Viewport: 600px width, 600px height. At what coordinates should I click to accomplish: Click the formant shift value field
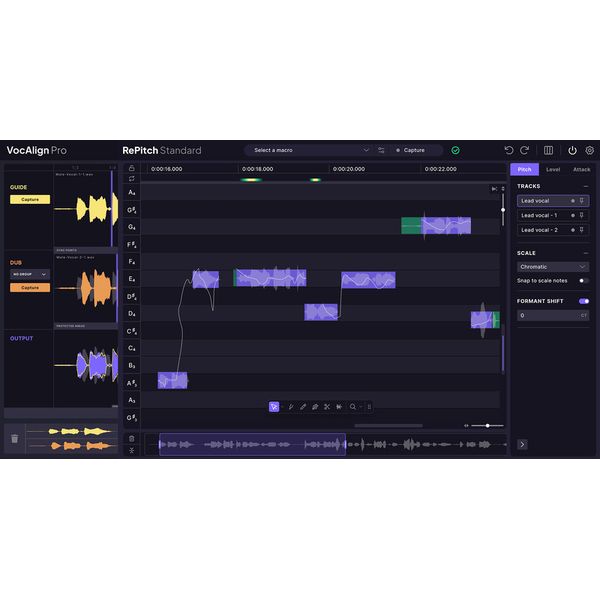click(553, 315)
